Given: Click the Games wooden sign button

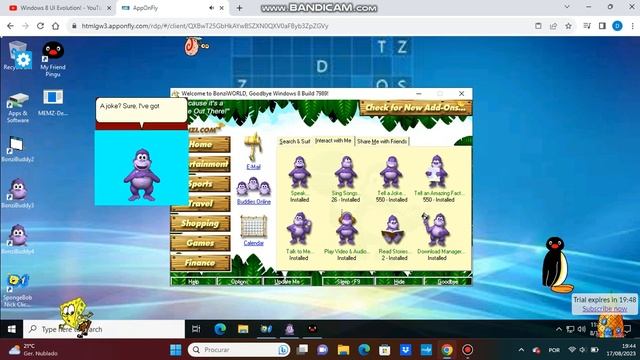Looking at the screenshot, I should (x=200, y=243).
